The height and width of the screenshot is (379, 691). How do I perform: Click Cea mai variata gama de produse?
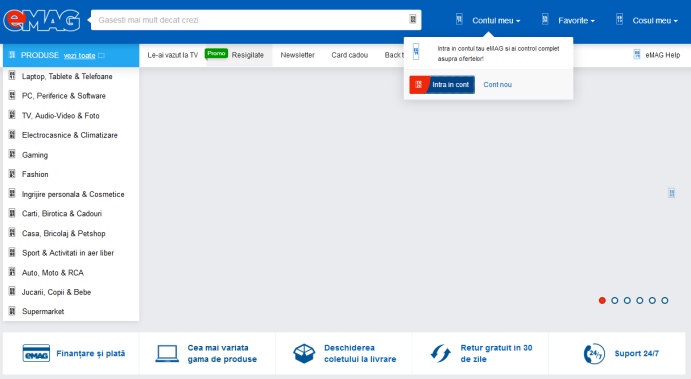[222, 353]
